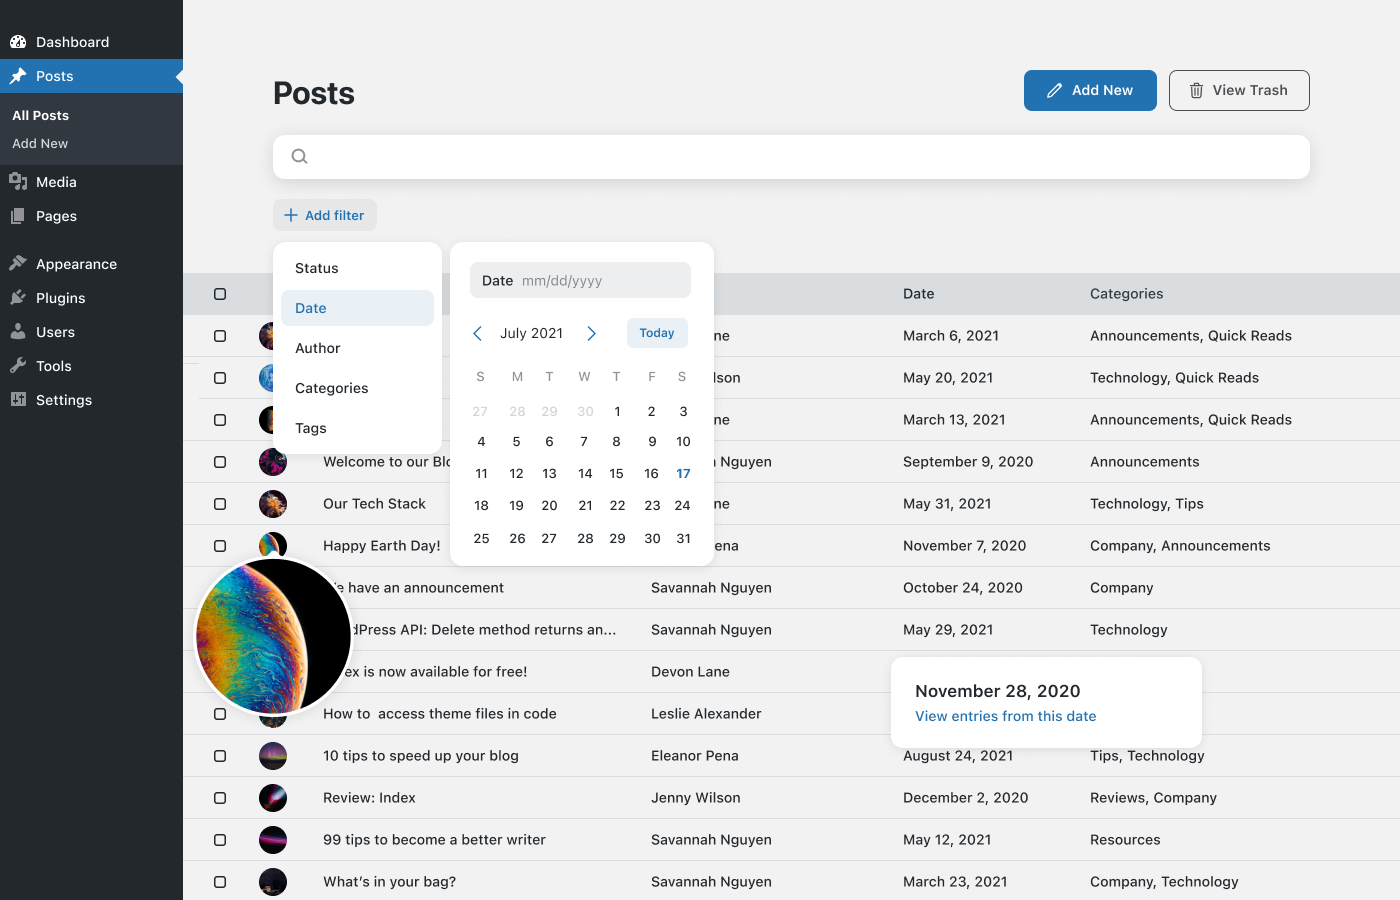Select June 27 greyed date in calendar
Image resolution: width=1400 pixels, height=900 pixels.
click(x=480, y=411)
